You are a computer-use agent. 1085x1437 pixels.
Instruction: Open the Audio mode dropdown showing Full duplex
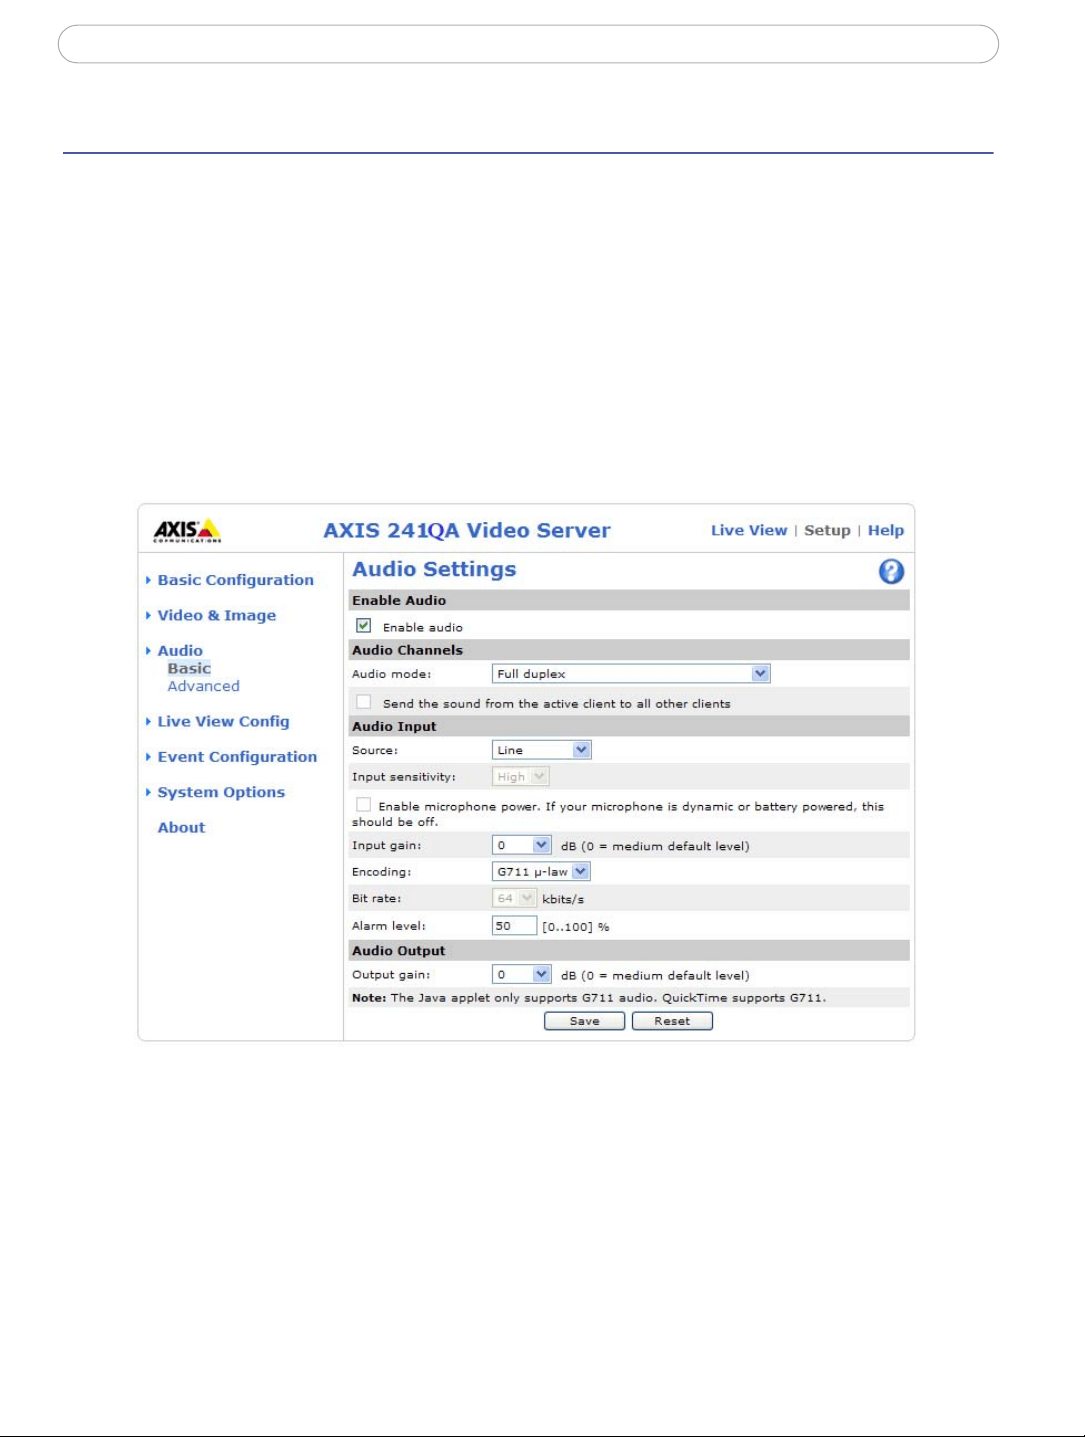point(631,674)
